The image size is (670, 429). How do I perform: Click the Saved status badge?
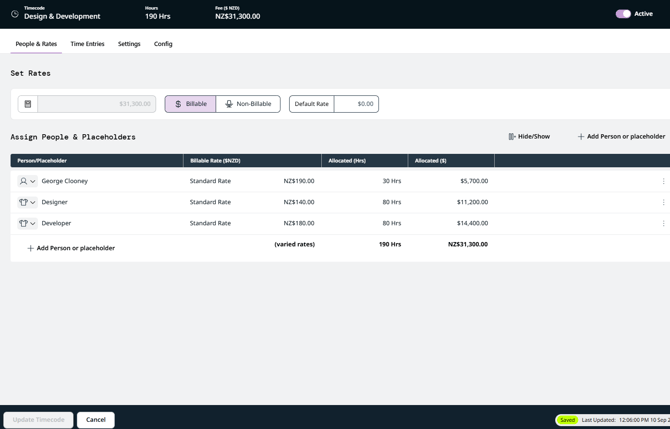tap(567, 420)
